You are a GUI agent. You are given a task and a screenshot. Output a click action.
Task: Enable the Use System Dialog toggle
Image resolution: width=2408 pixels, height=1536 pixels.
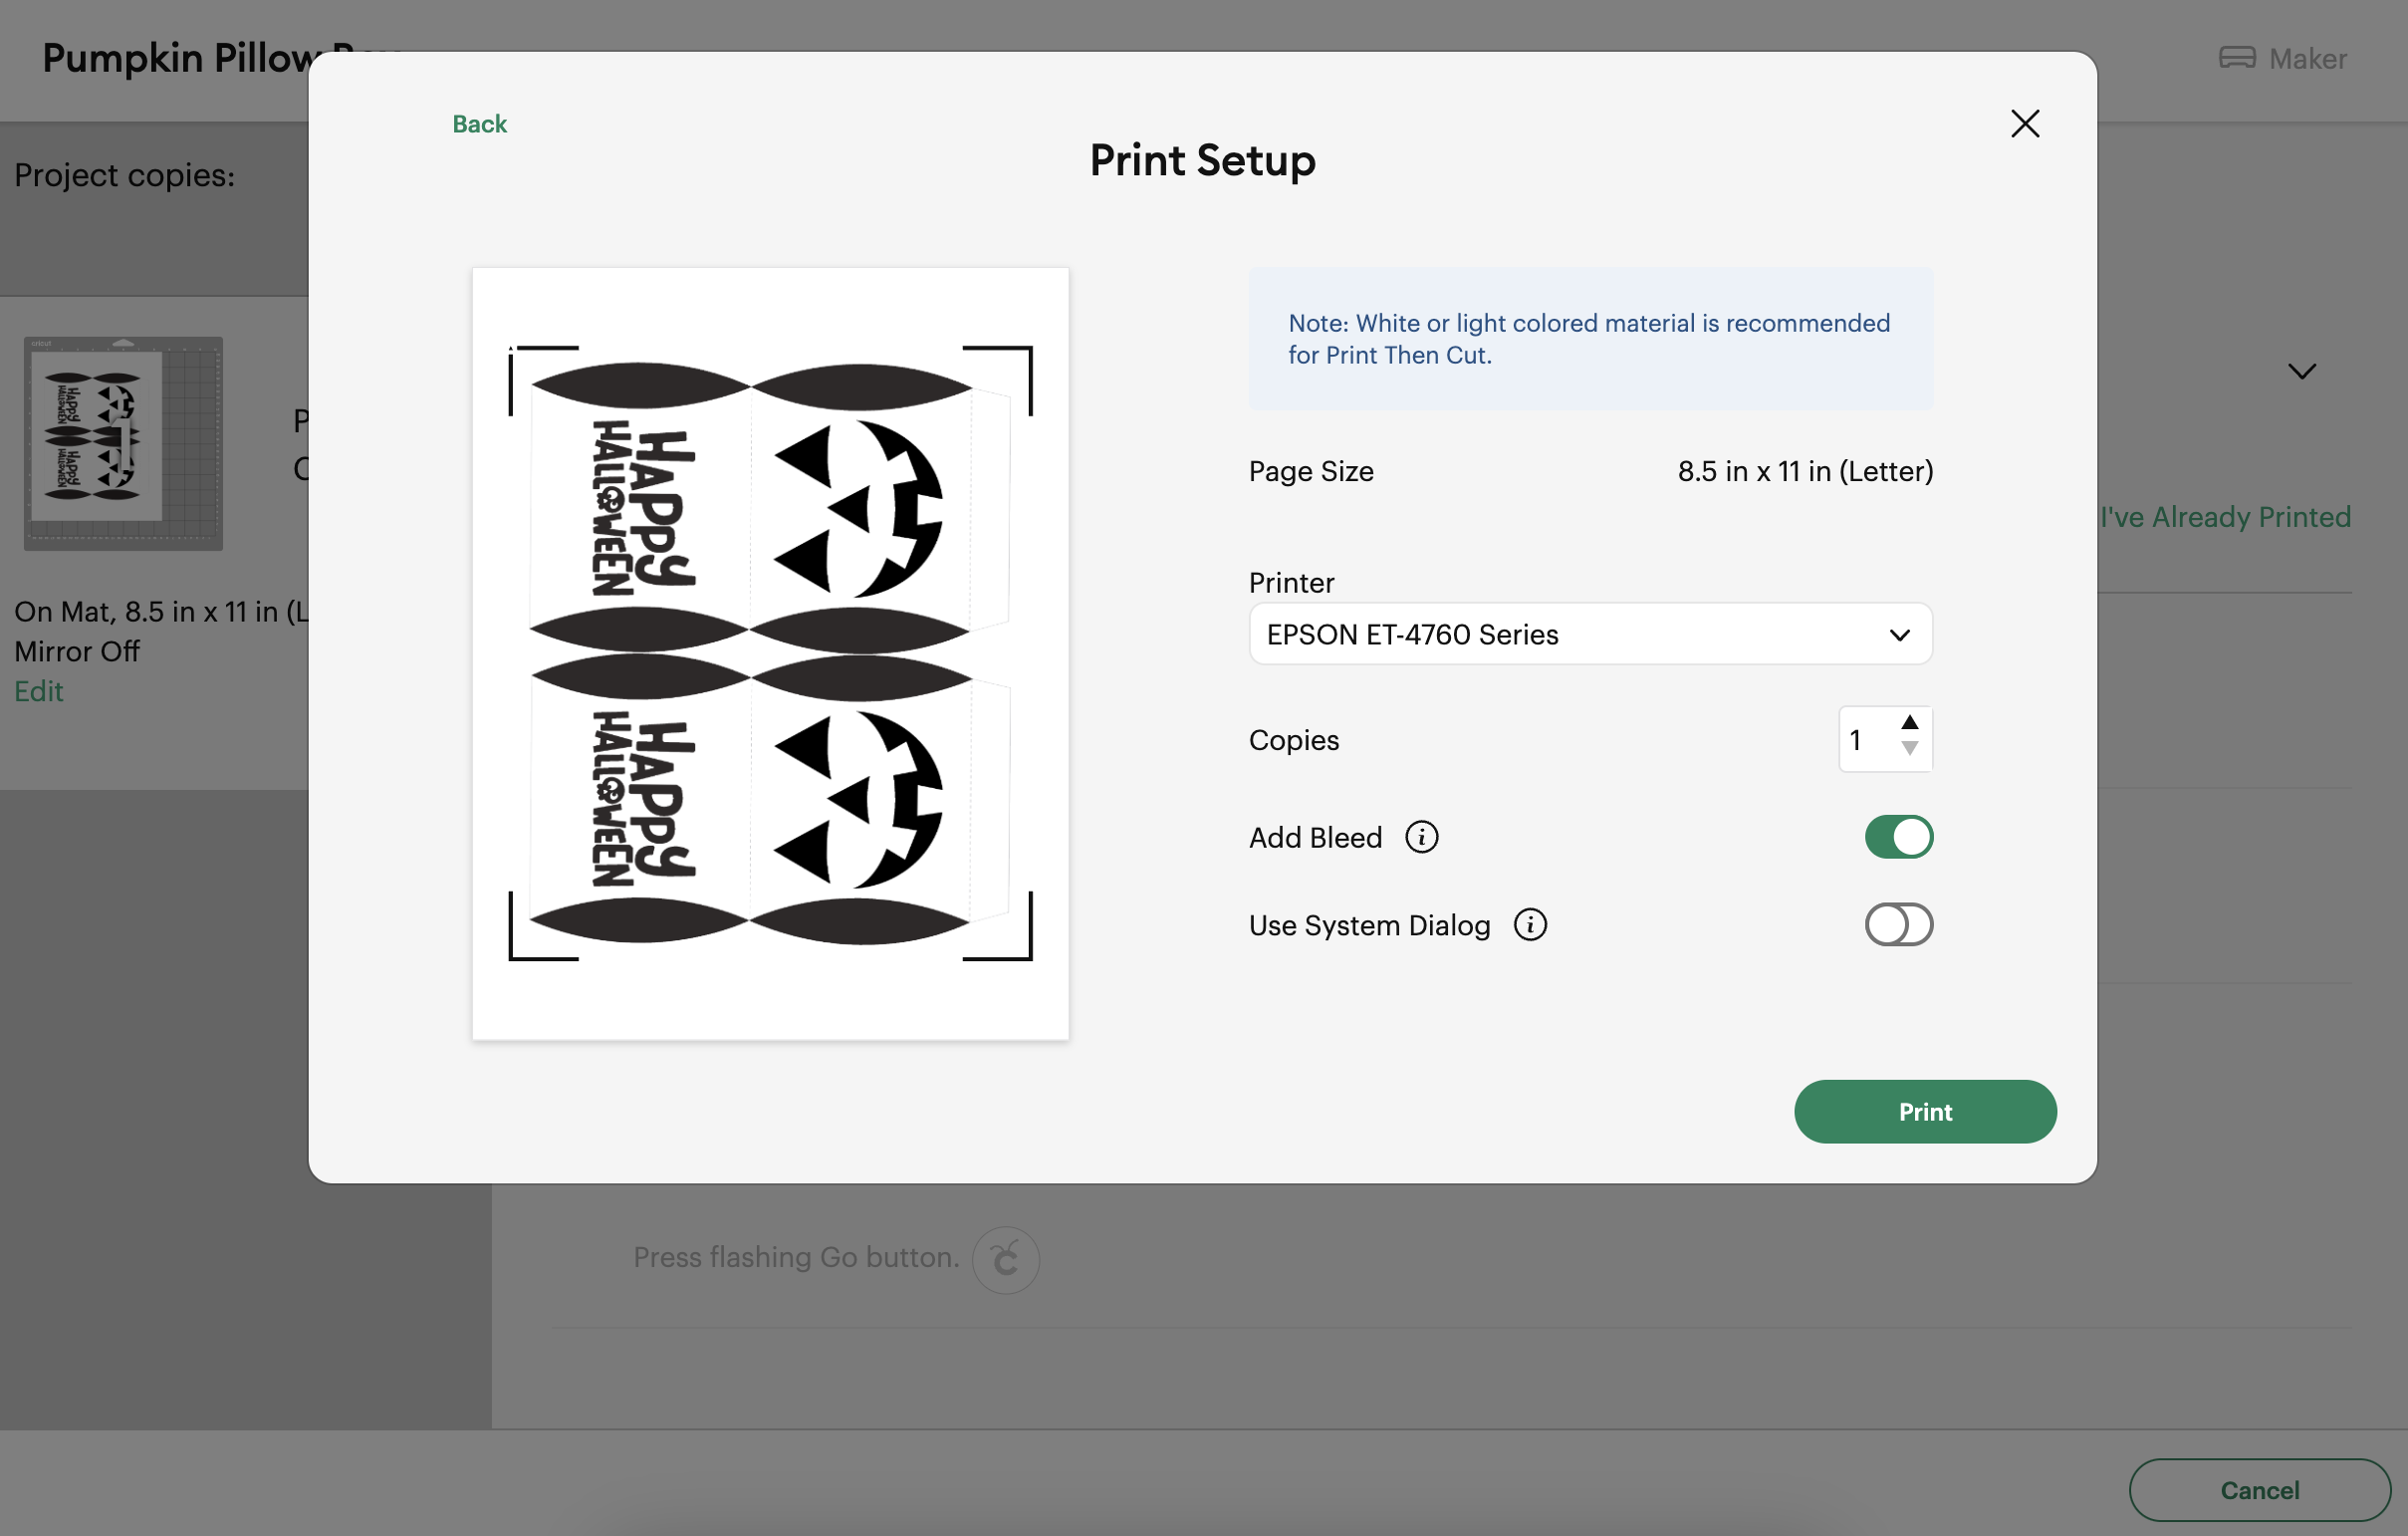coord(1898,925)
